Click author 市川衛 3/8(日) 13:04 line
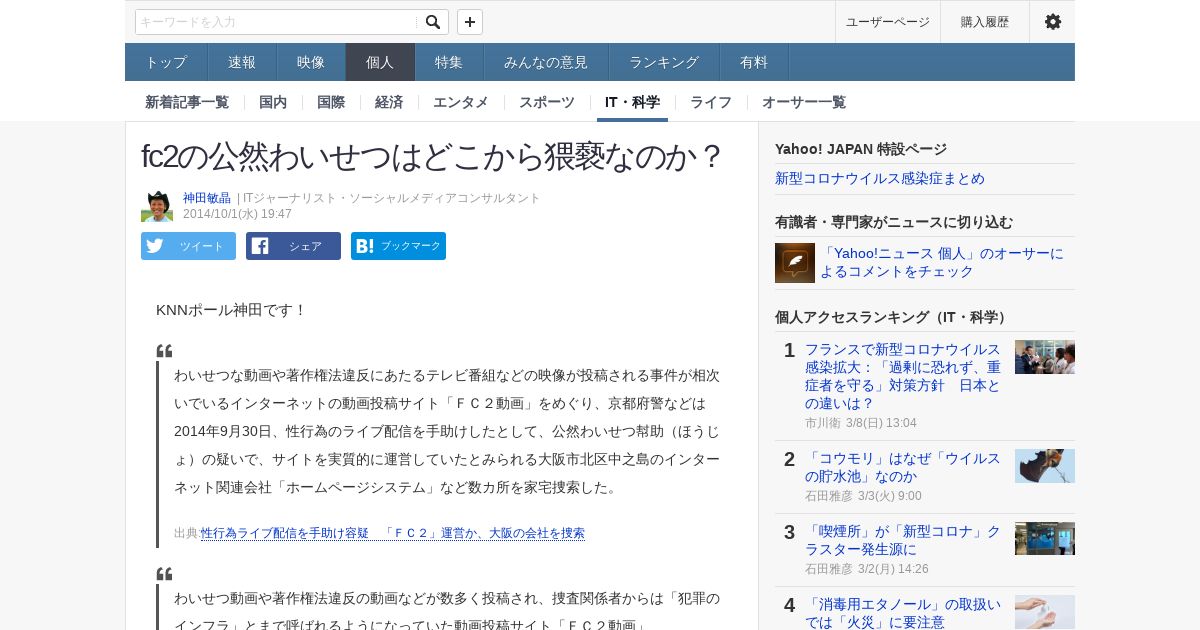Screen dimensions: 1200x630 pyautogui.click(x=861, y=423)
